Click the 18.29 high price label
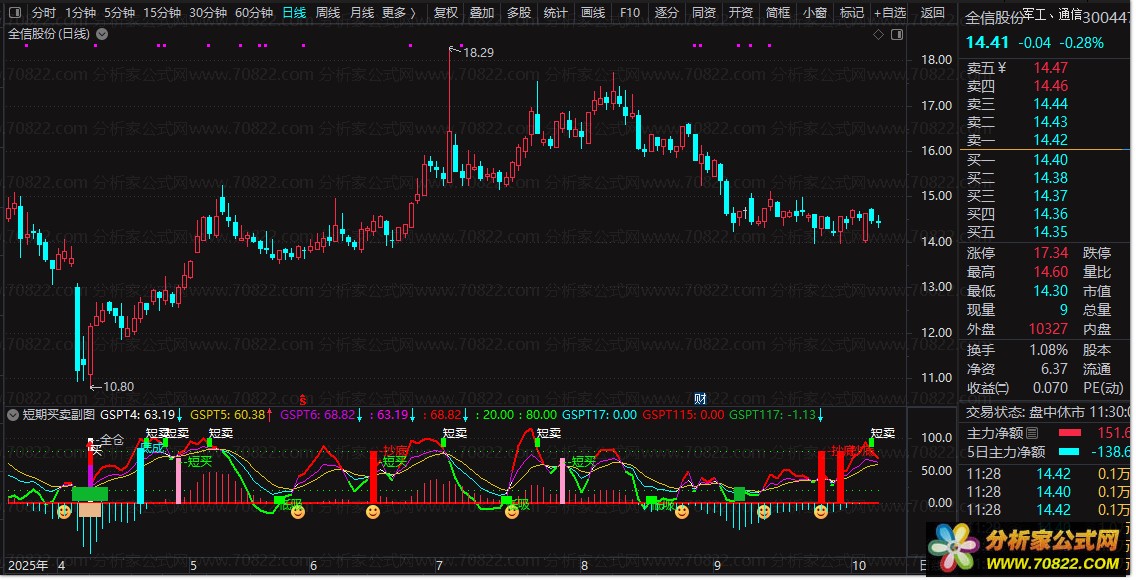Screen dimensions: 1136x580 point(478,52)
